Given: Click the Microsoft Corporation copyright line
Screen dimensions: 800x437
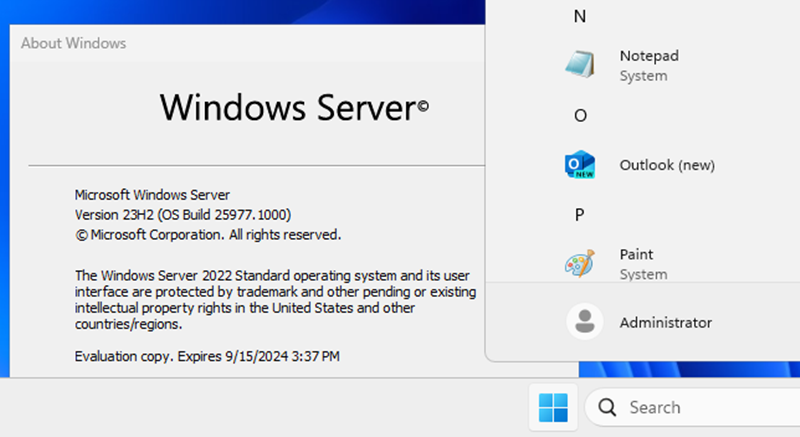Looking at the screenshot, I should point(208,235).
